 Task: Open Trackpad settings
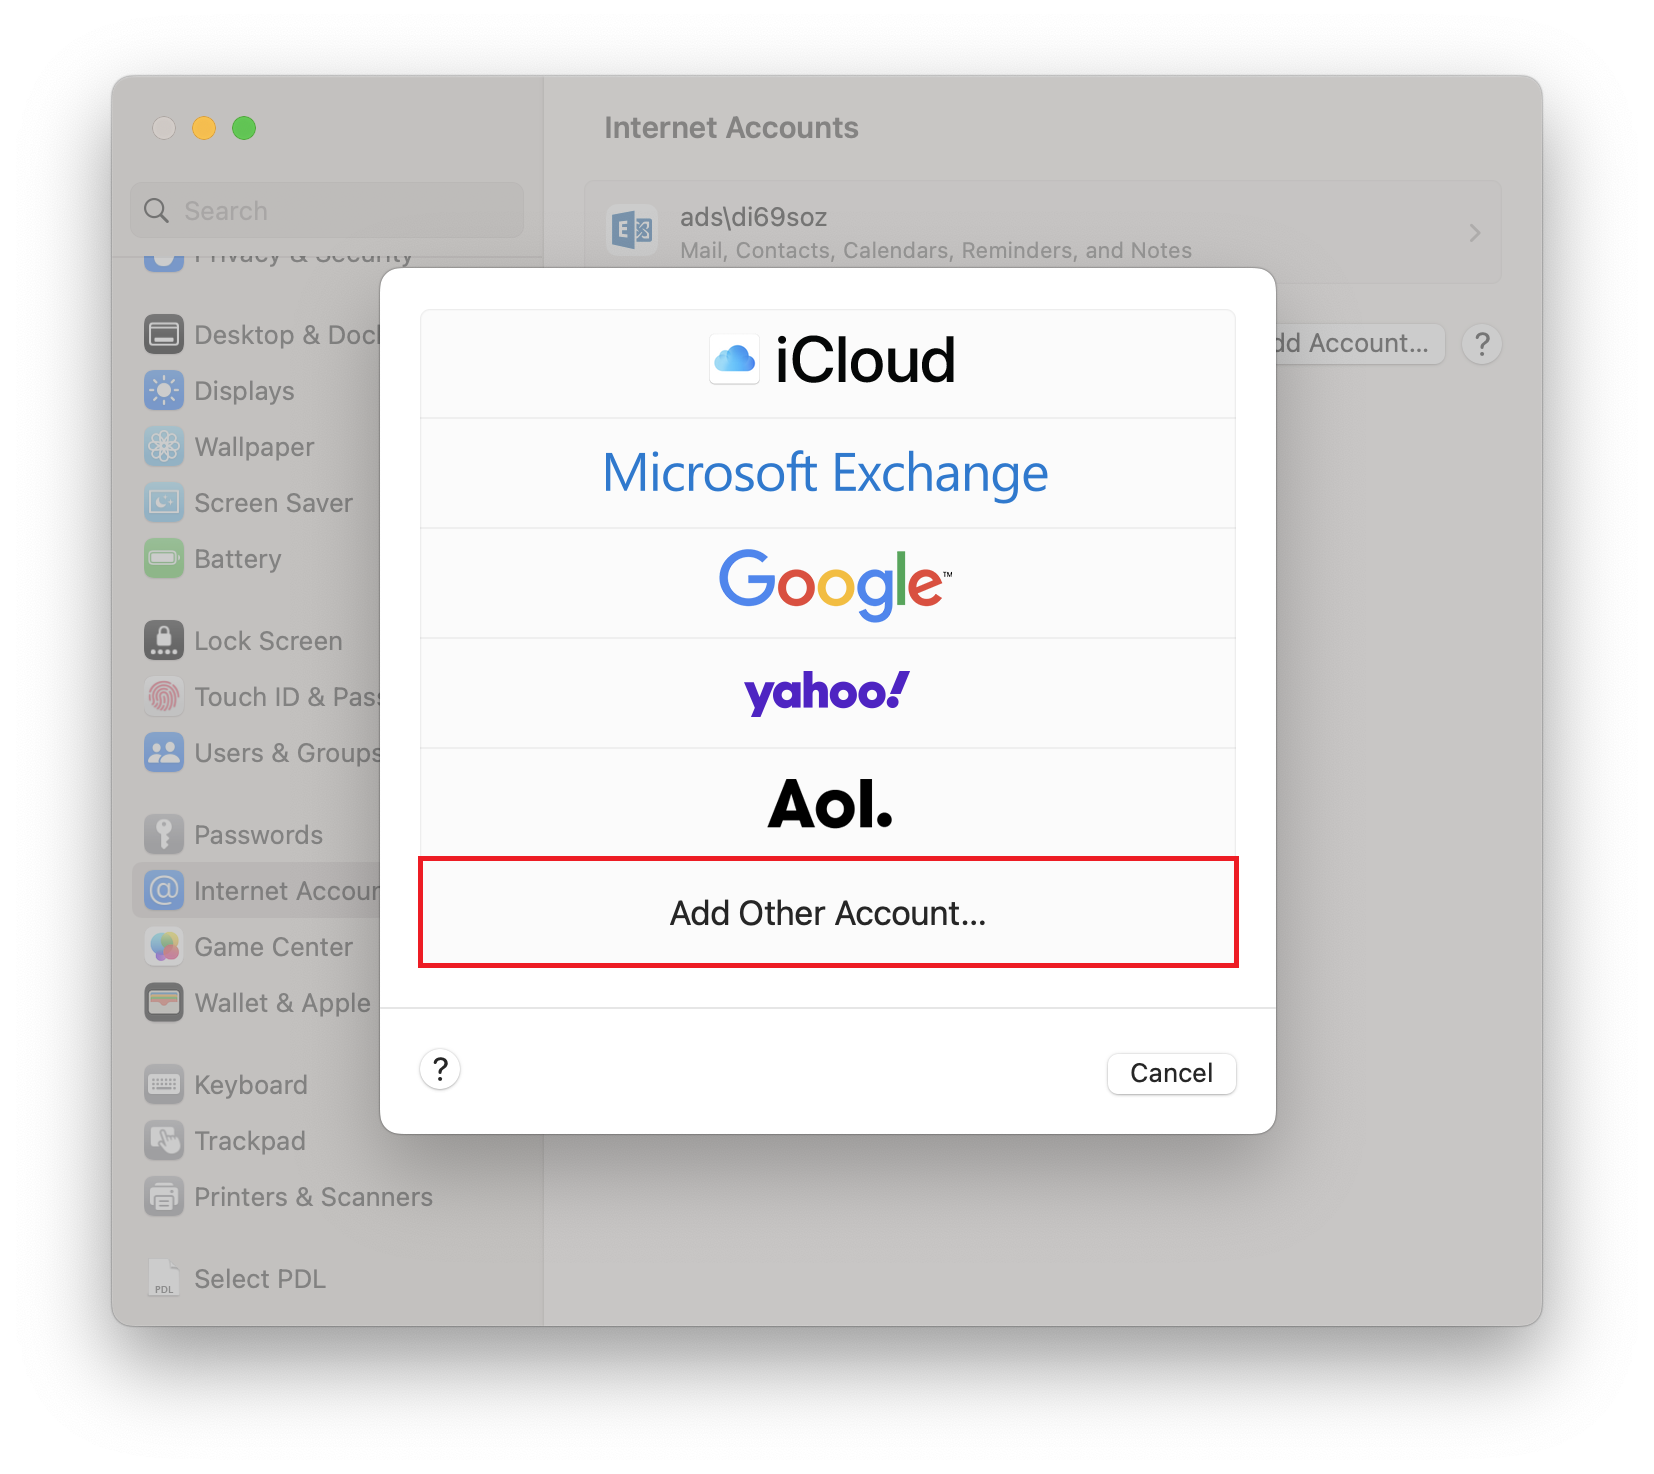pyautogui.click(x=163, y=1140)
